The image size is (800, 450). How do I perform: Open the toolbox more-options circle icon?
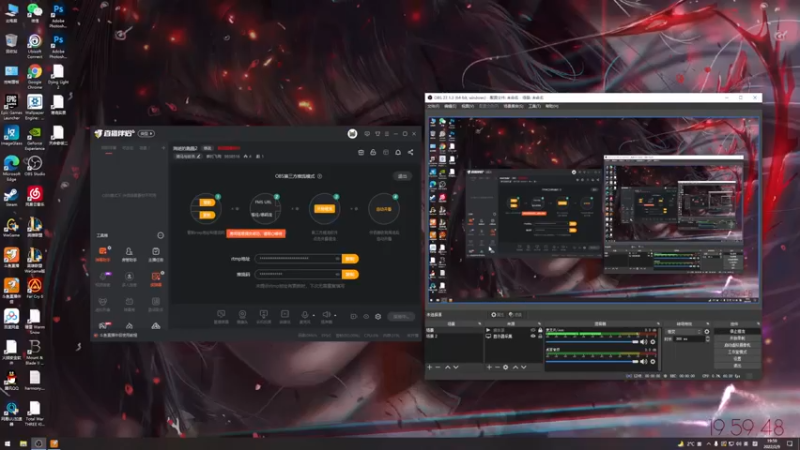coord(160,235)
